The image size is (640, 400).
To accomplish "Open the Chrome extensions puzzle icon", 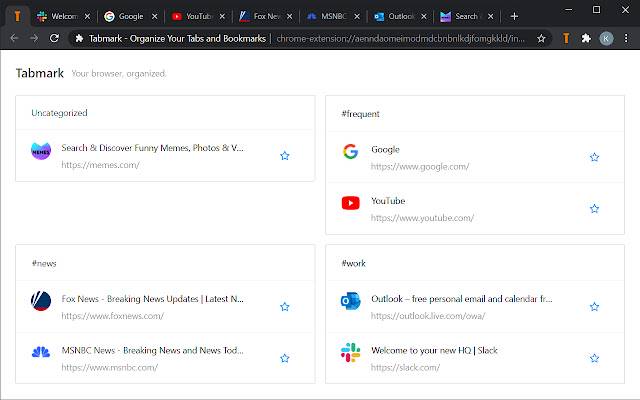I will (x=587, y=38).
